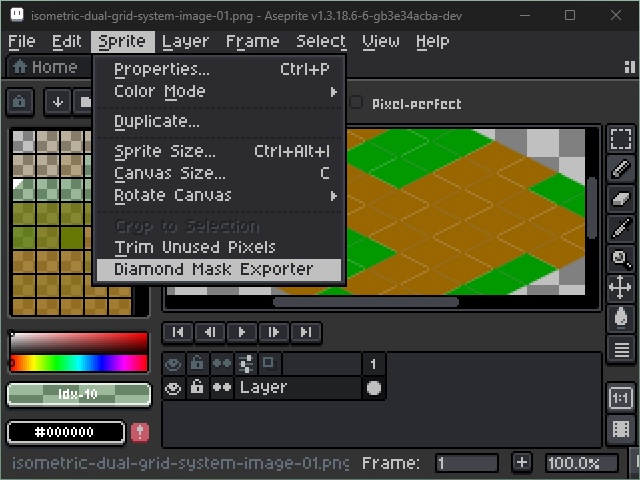Click the palette lock icon

(x=19, y=101)
